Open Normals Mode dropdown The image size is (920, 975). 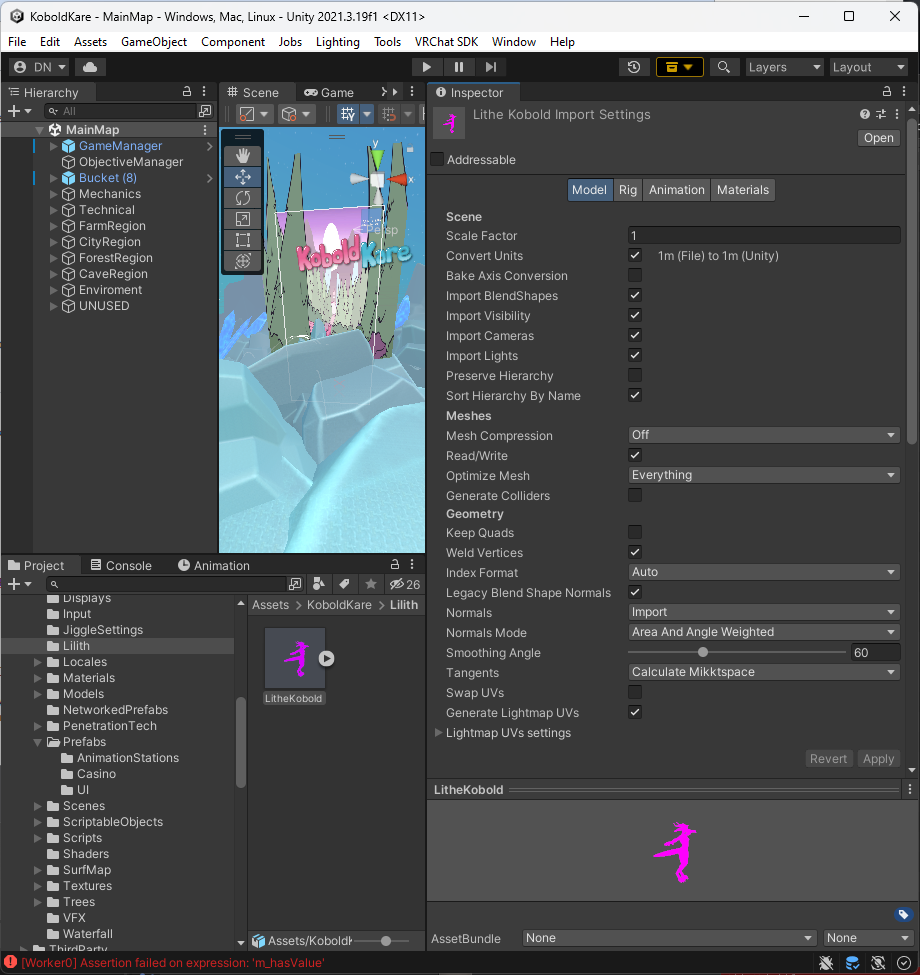764,632
